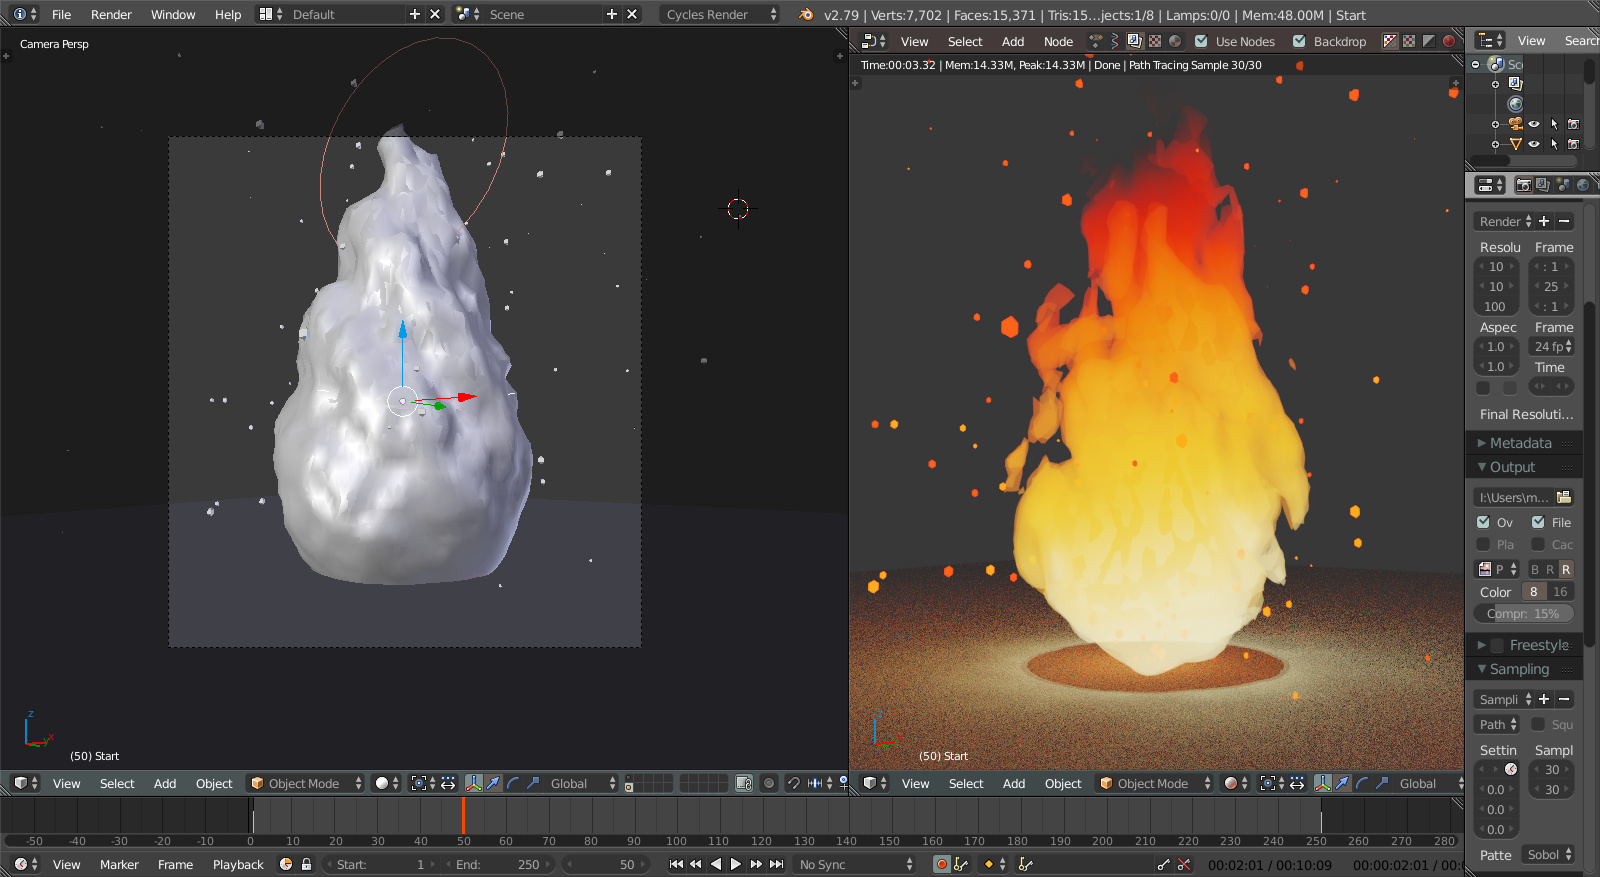1600x877 pixels.
Task: Open the Marker menu in timeline
Action: 119,864
